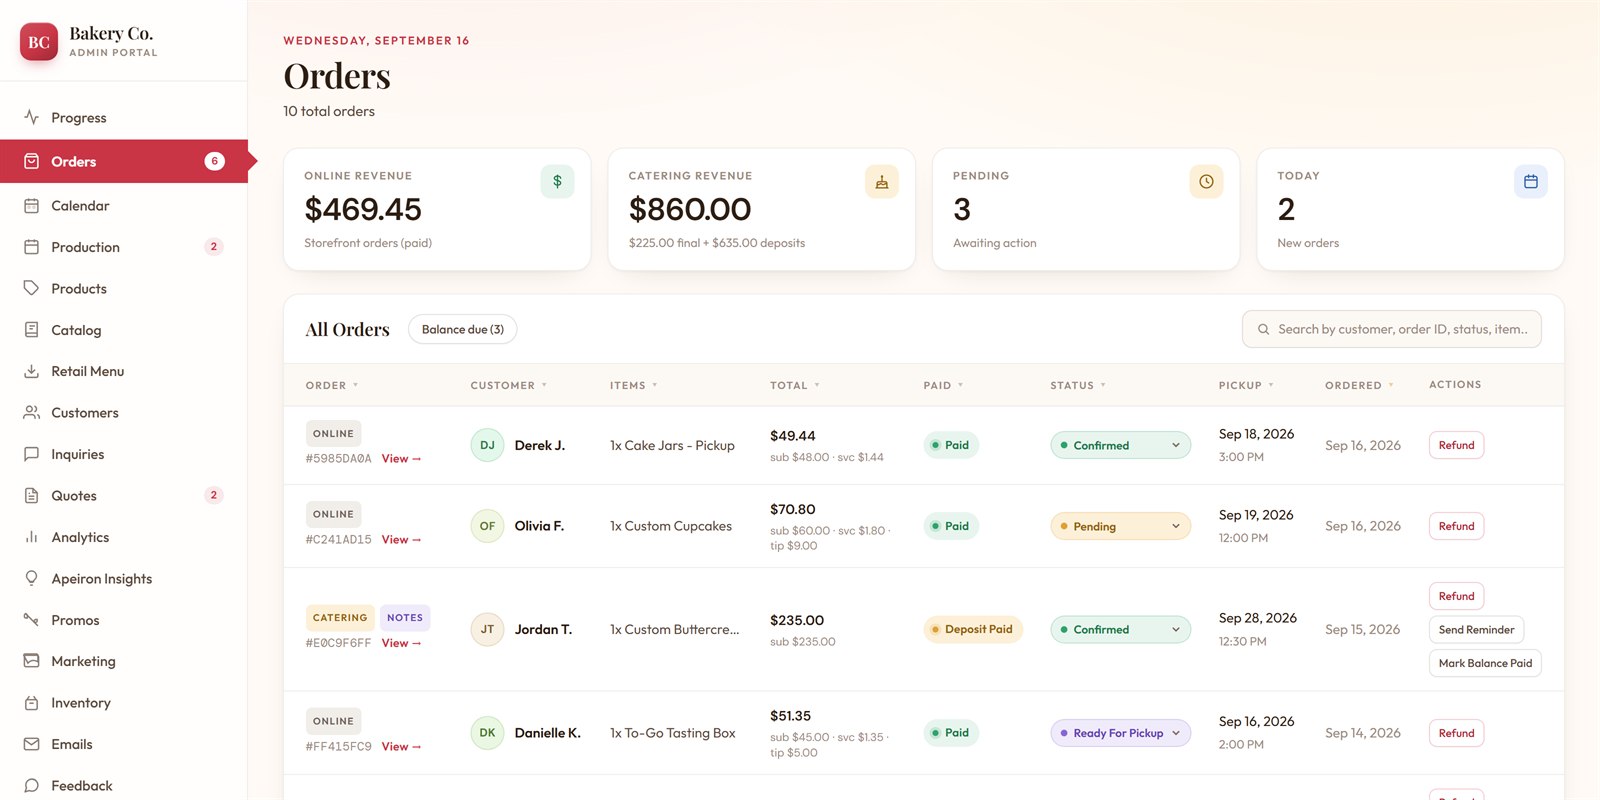The height and width of the screenshot is (800, 1600).
Task: Click the Emails envelope icon
Action: (x=32, y=744)
